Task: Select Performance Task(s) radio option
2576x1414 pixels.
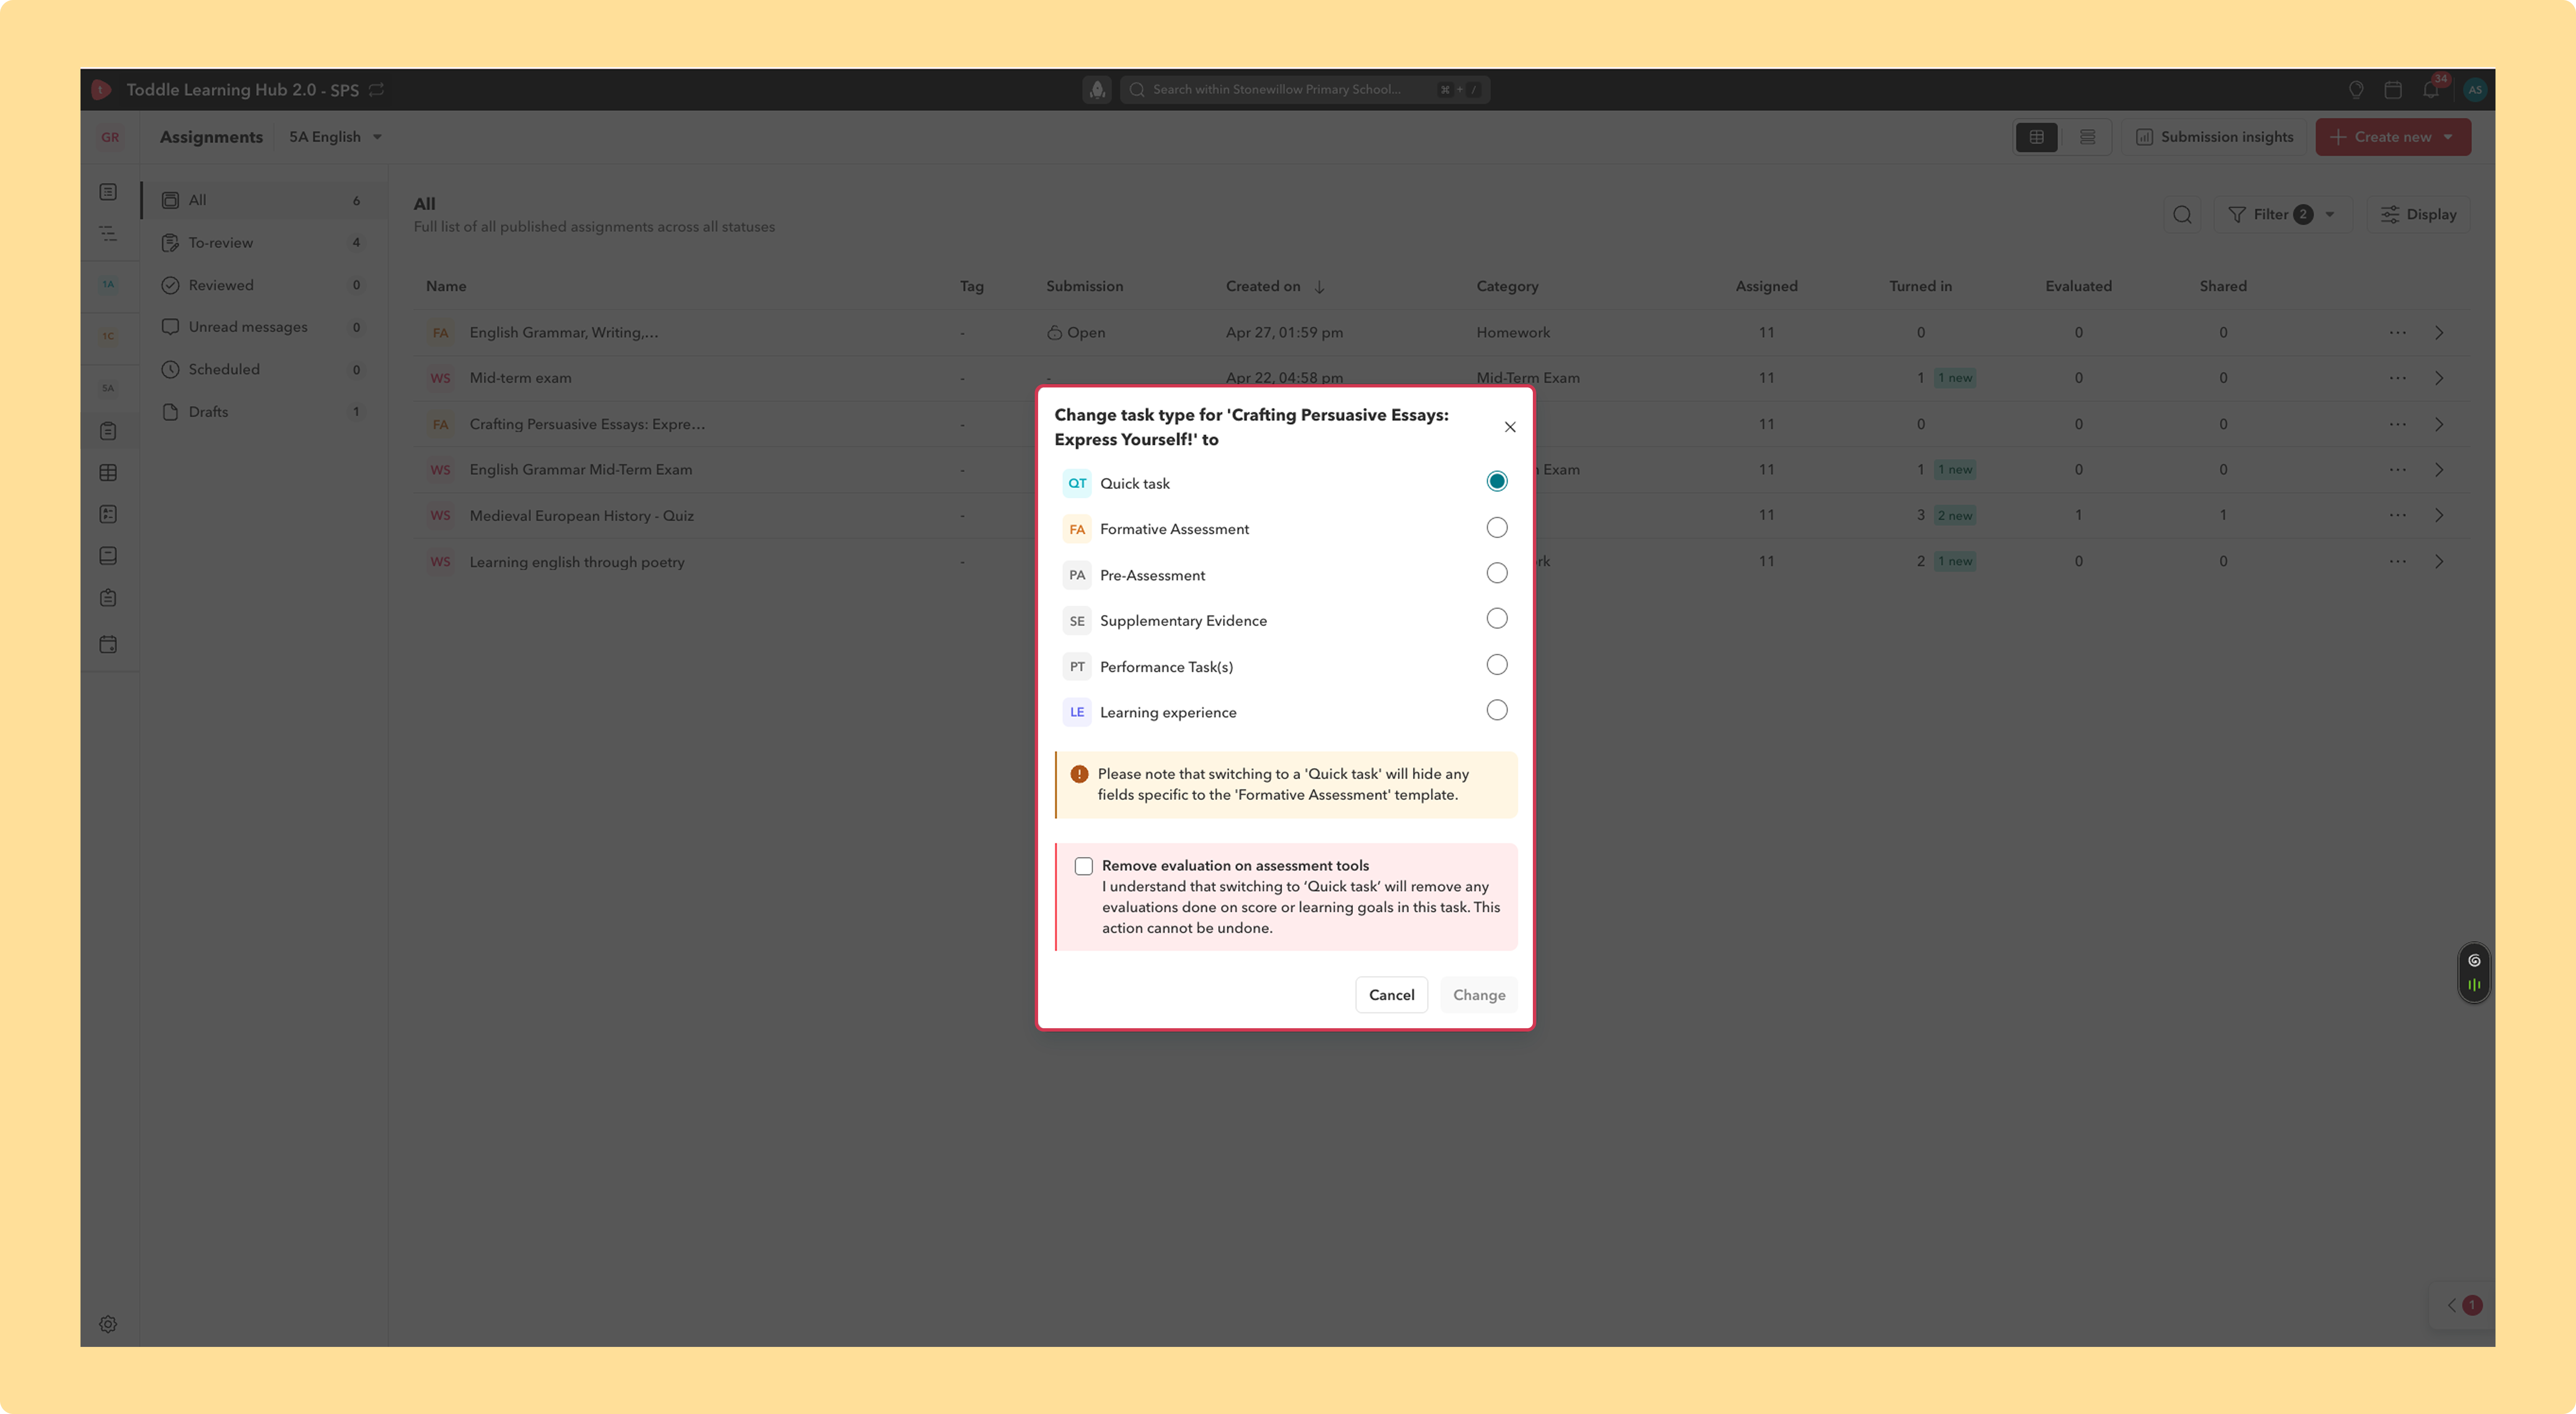Action: pyautogui.click(x=1496, y=665)
